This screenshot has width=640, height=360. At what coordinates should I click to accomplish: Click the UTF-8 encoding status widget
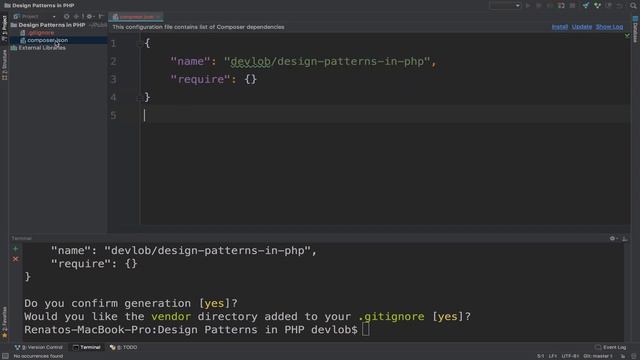pos(570,356)
